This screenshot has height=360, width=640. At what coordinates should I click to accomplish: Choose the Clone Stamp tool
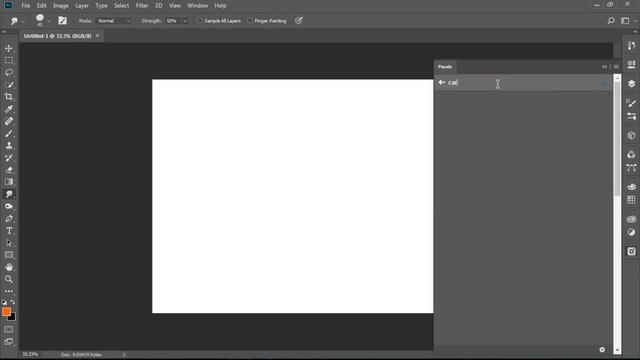click(x=9, y=146)
